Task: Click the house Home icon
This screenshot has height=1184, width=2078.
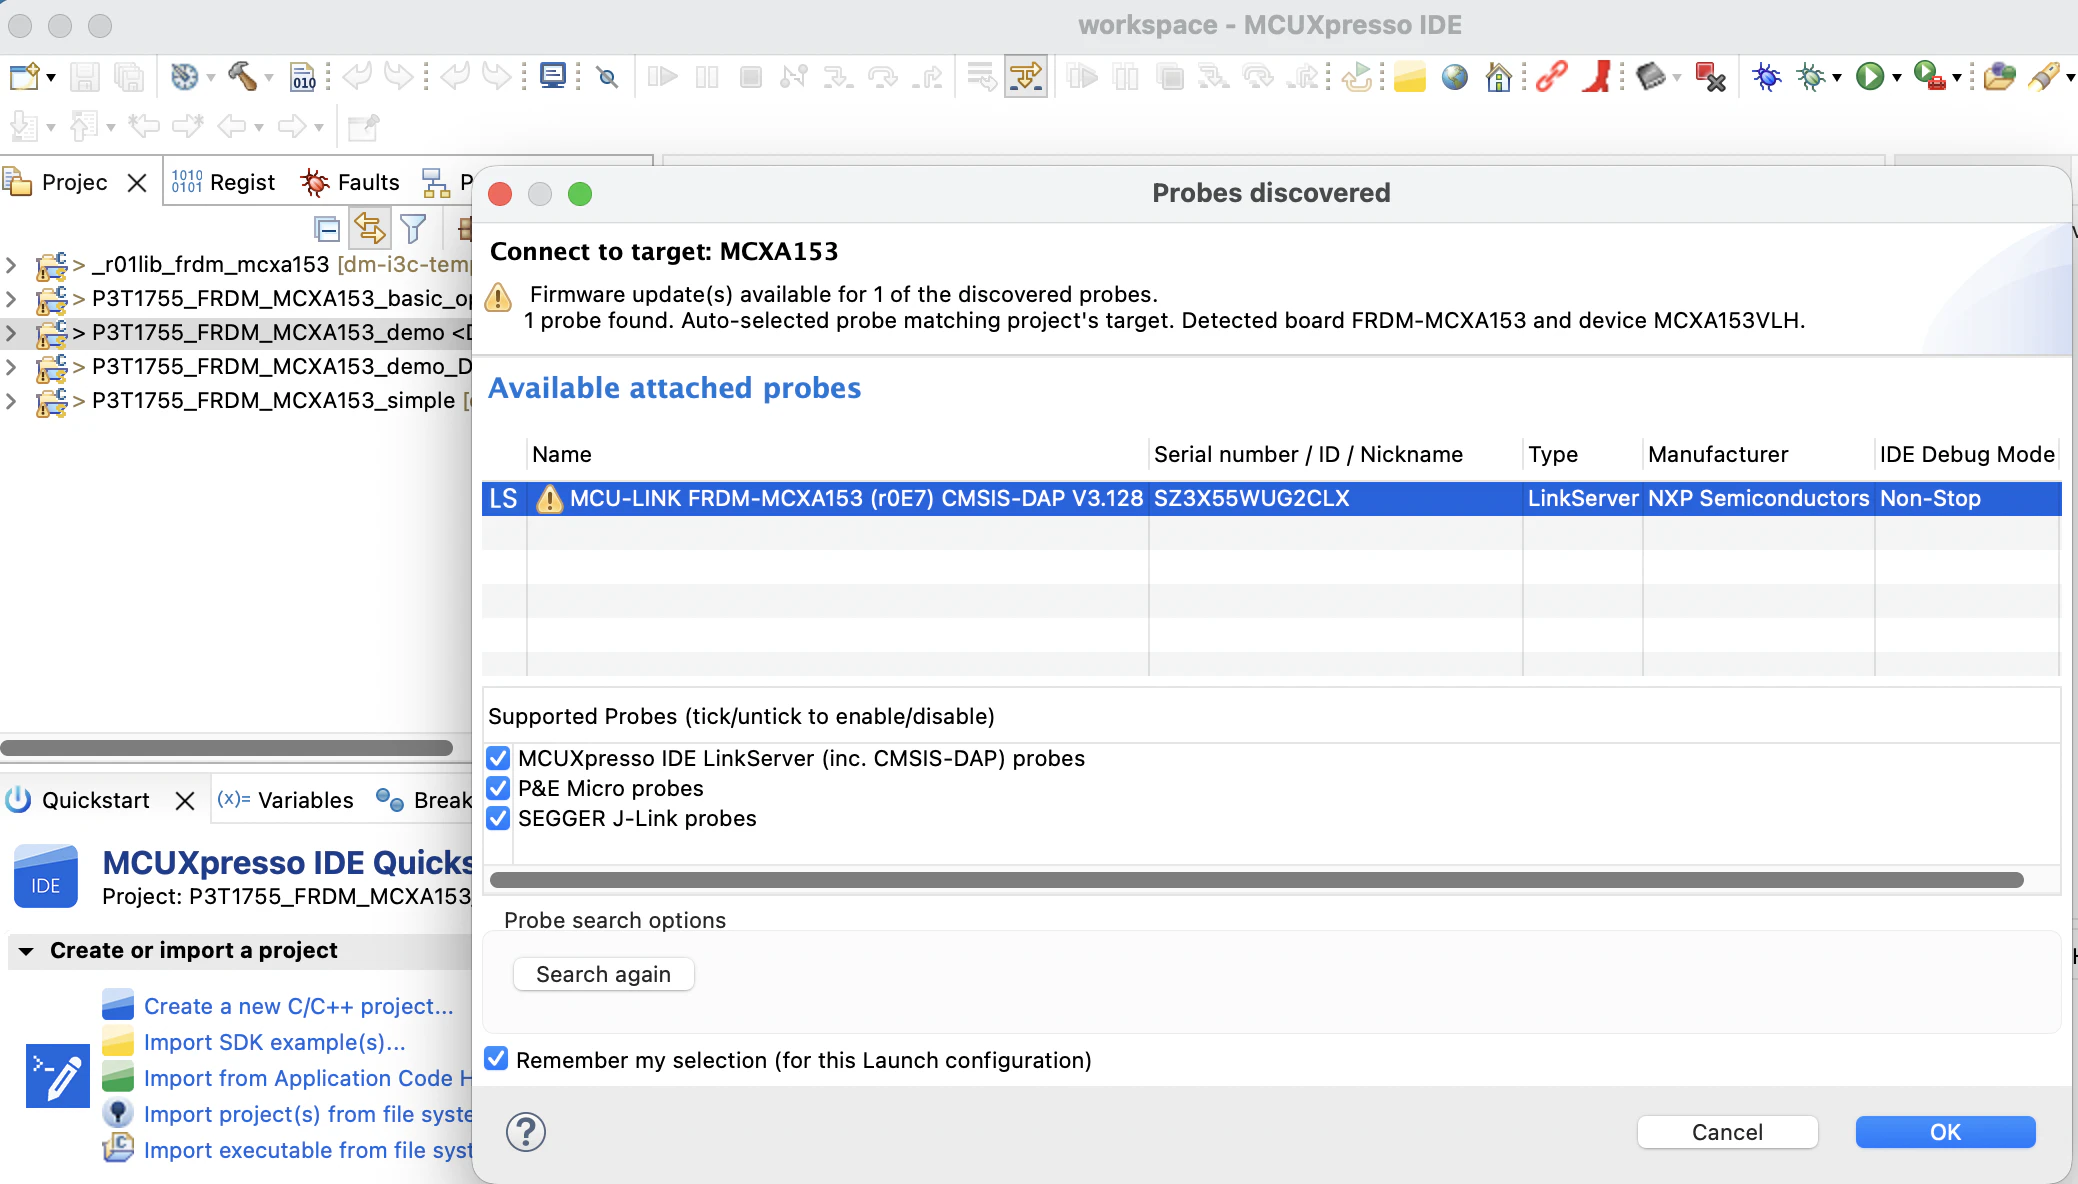Action: click(1498, 76)
